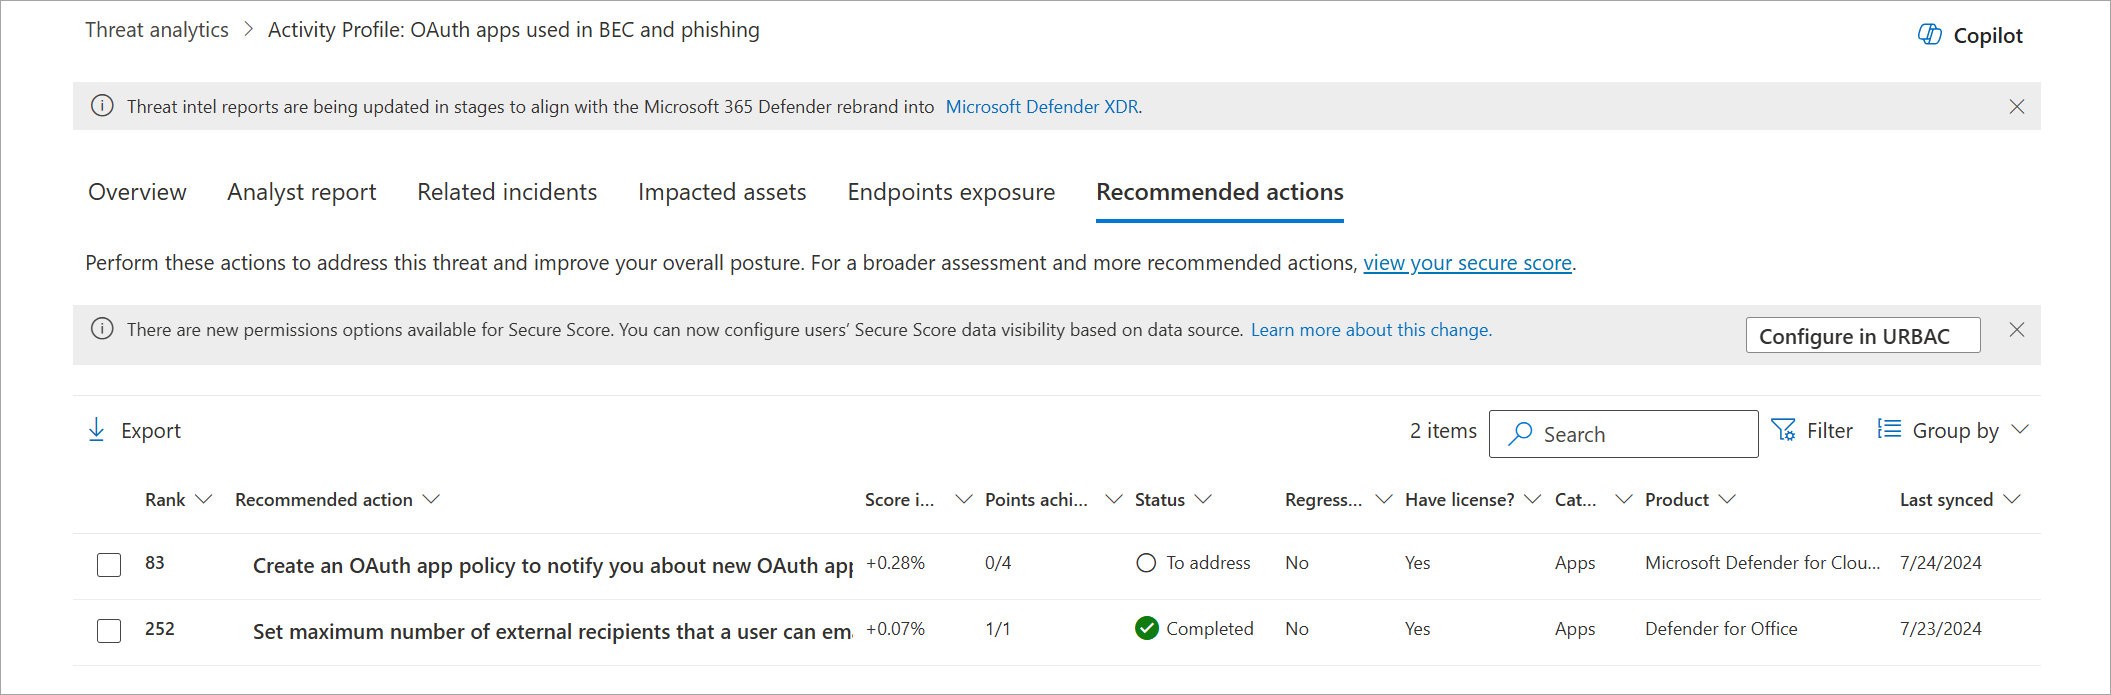The width and height of the screenshot is (2111, 695).
Task: Open the Product column dropdown
Action: 1727,499
